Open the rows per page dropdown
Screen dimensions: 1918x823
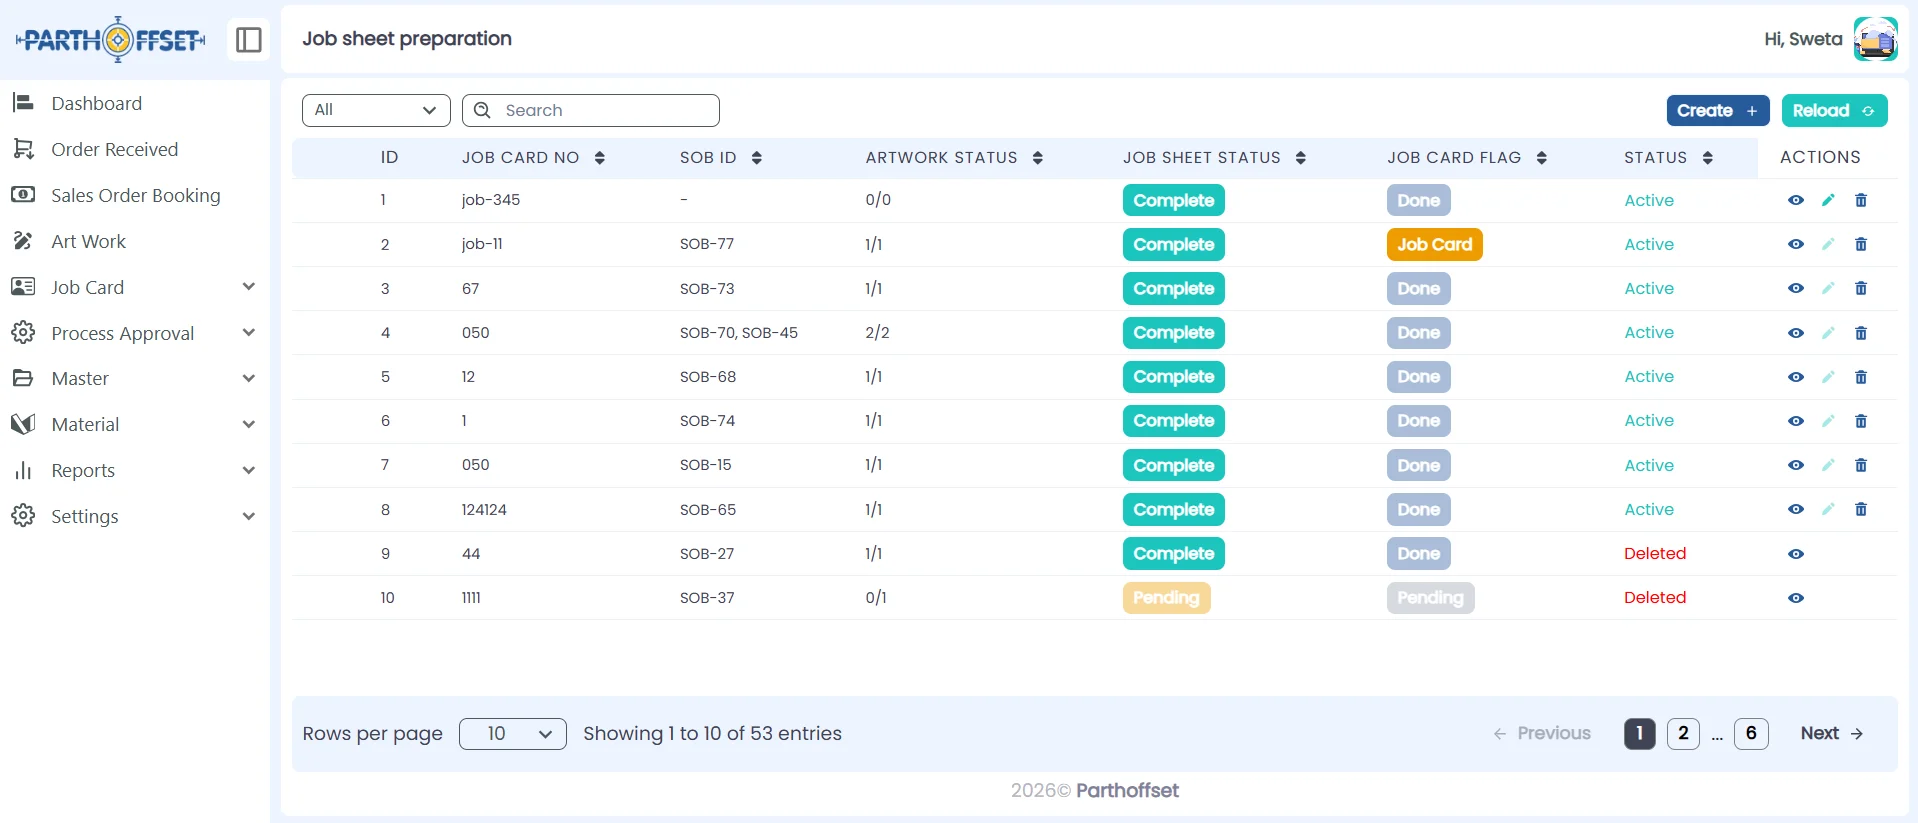(512, 734)
